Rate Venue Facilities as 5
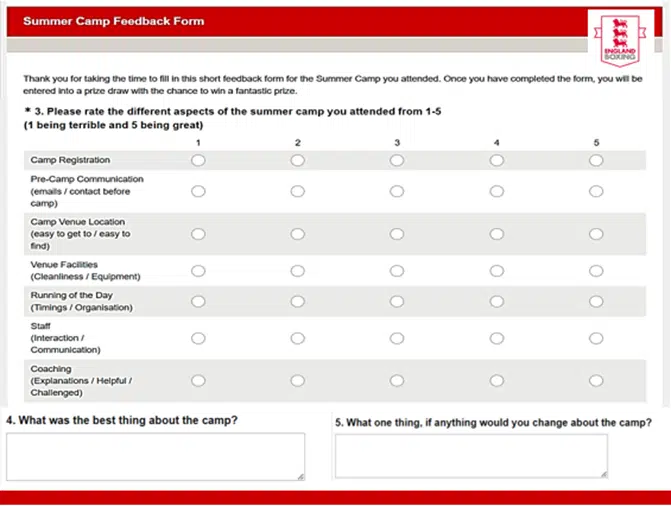The image size is (671, 506). click(x=596, y=270)
